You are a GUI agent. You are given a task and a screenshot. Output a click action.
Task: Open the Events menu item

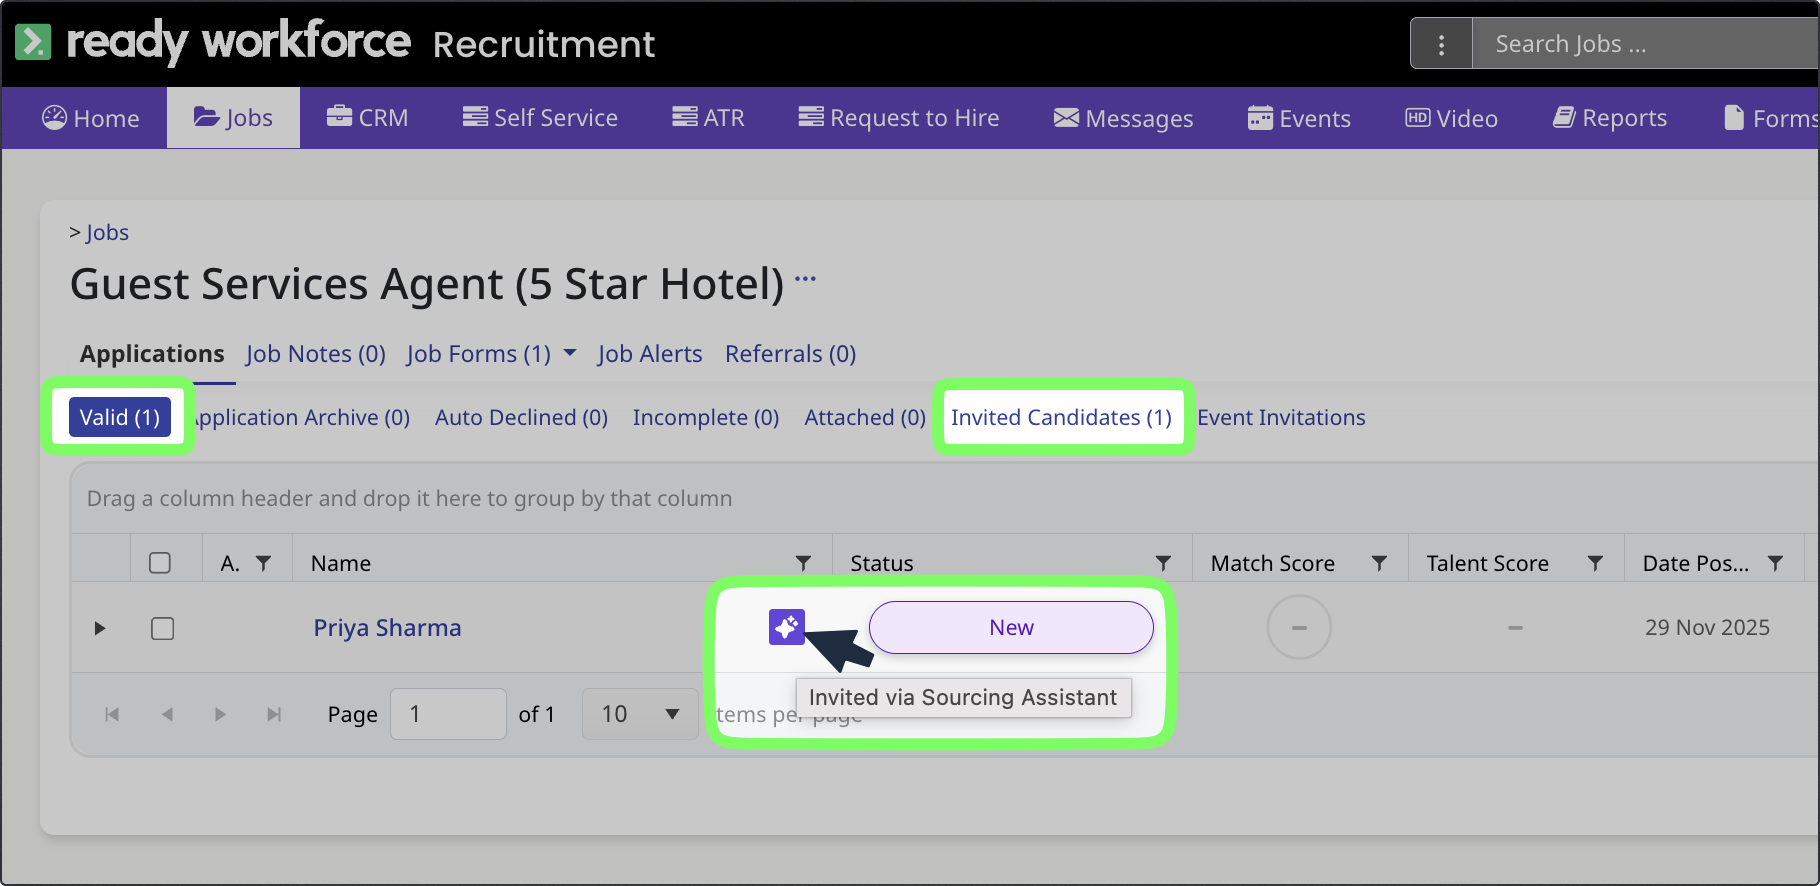pyautogui.click(x=1299, y=118)
